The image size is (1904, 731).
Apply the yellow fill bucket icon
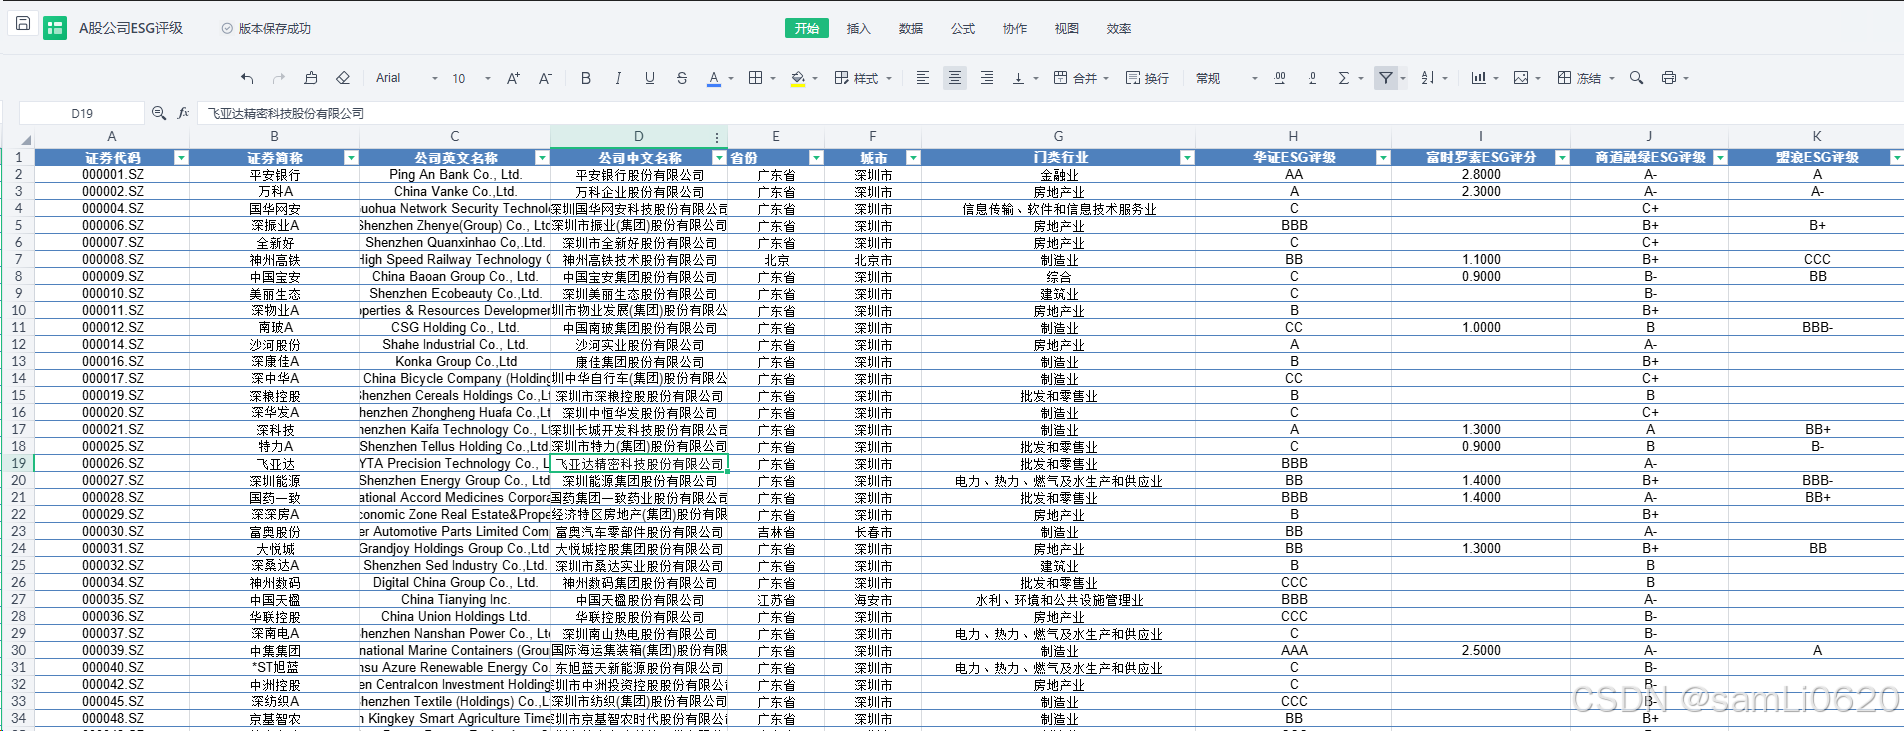[x=798, y=78]
